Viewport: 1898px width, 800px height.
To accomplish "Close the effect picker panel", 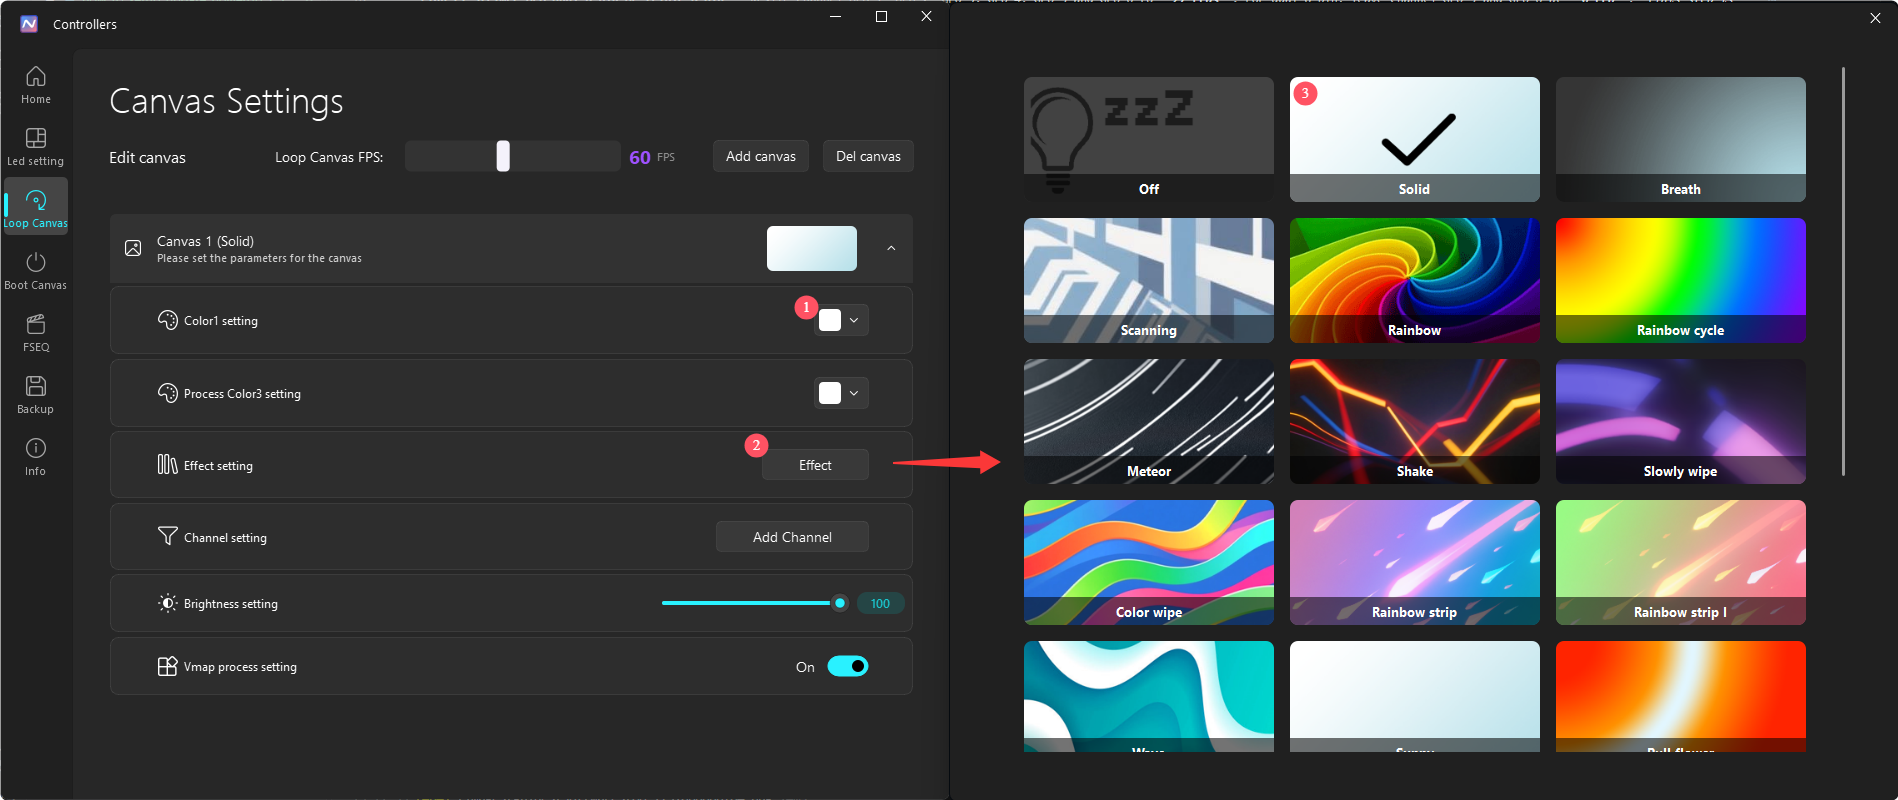I will coord(1875,18).
